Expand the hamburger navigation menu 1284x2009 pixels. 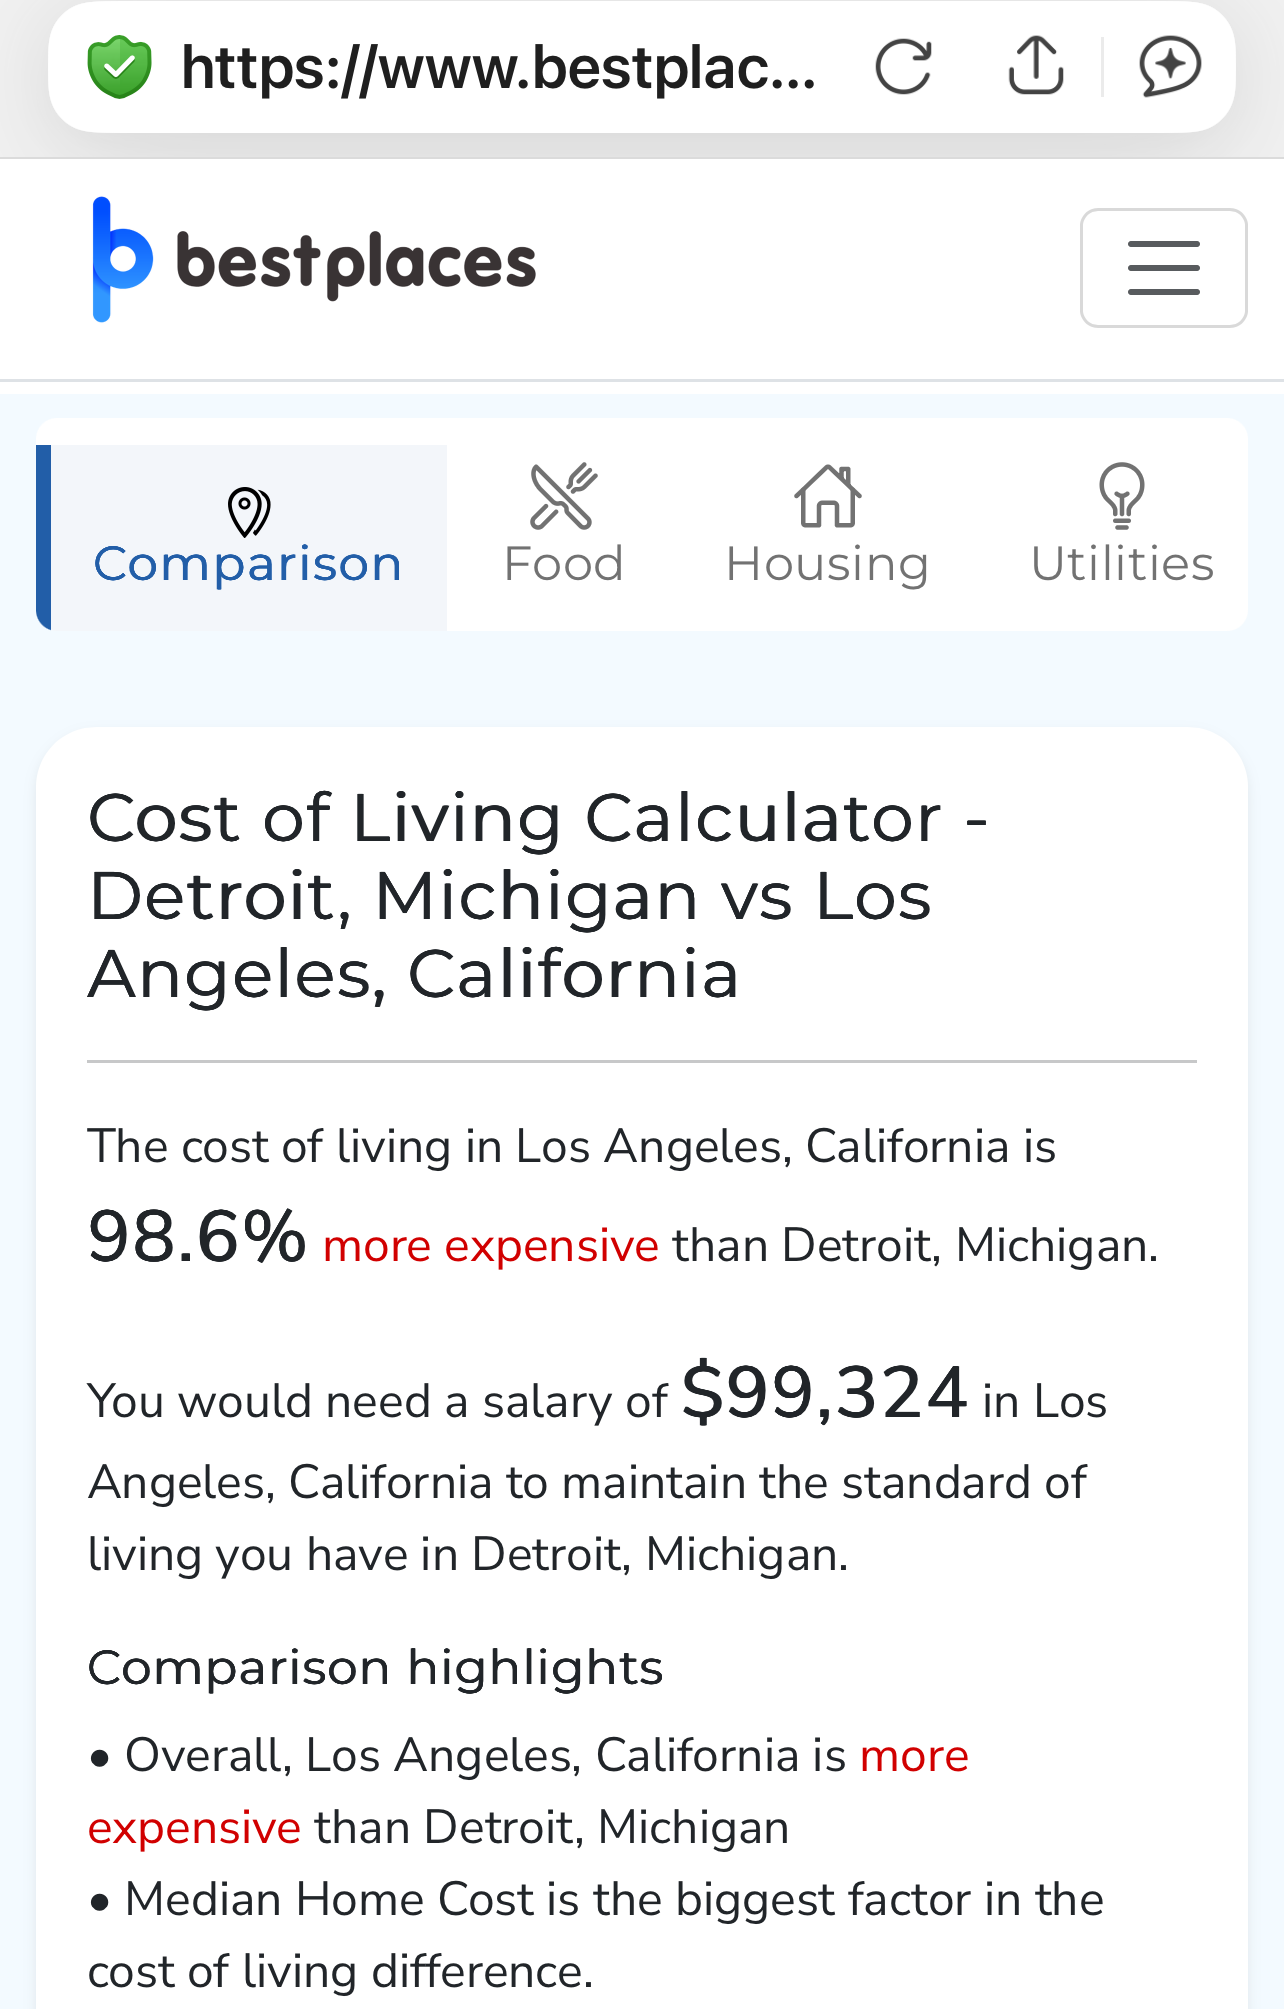pos(1163,268)
